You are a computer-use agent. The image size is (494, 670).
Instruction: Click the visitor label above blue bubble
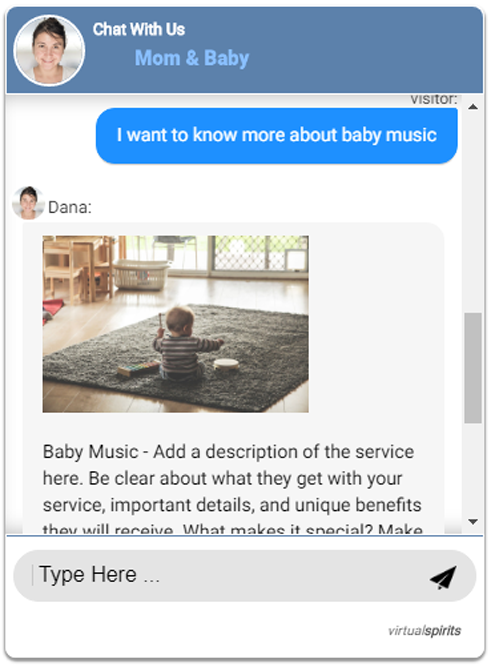pyautogui.click(x=434, y=100)
